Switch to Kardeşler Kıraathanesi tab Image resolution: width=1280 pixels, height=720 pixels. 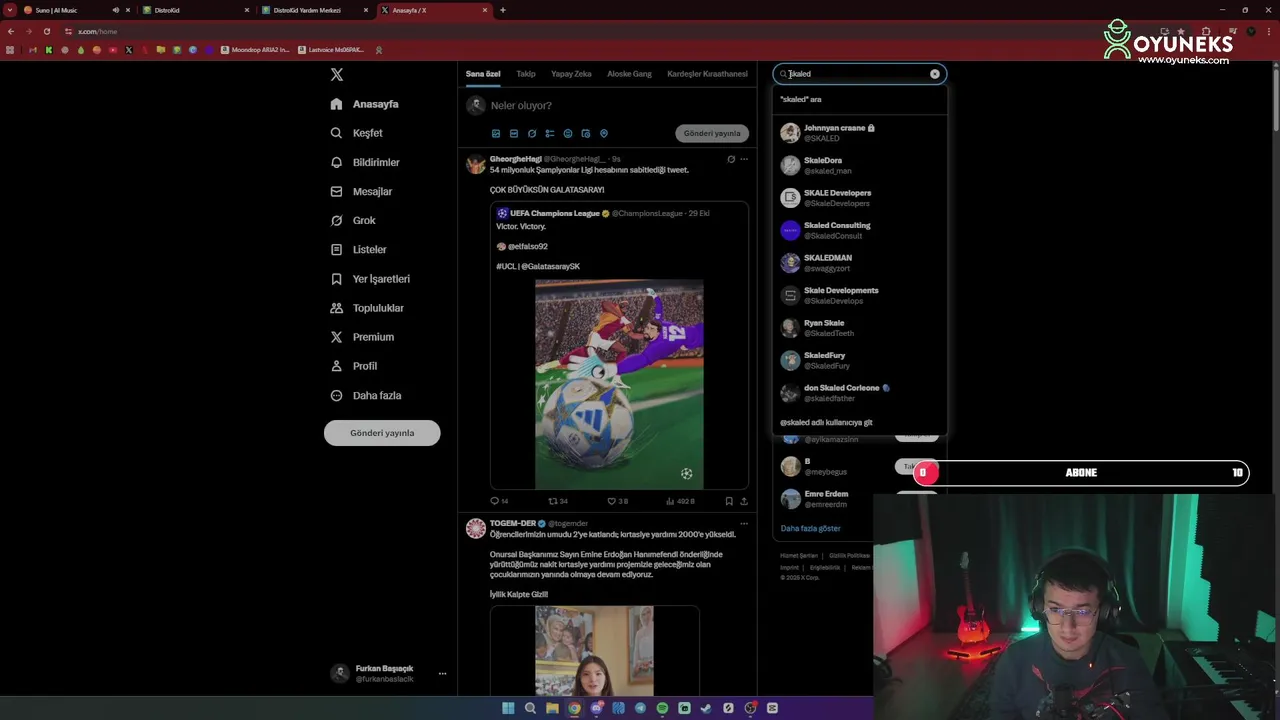pos(707,74)
